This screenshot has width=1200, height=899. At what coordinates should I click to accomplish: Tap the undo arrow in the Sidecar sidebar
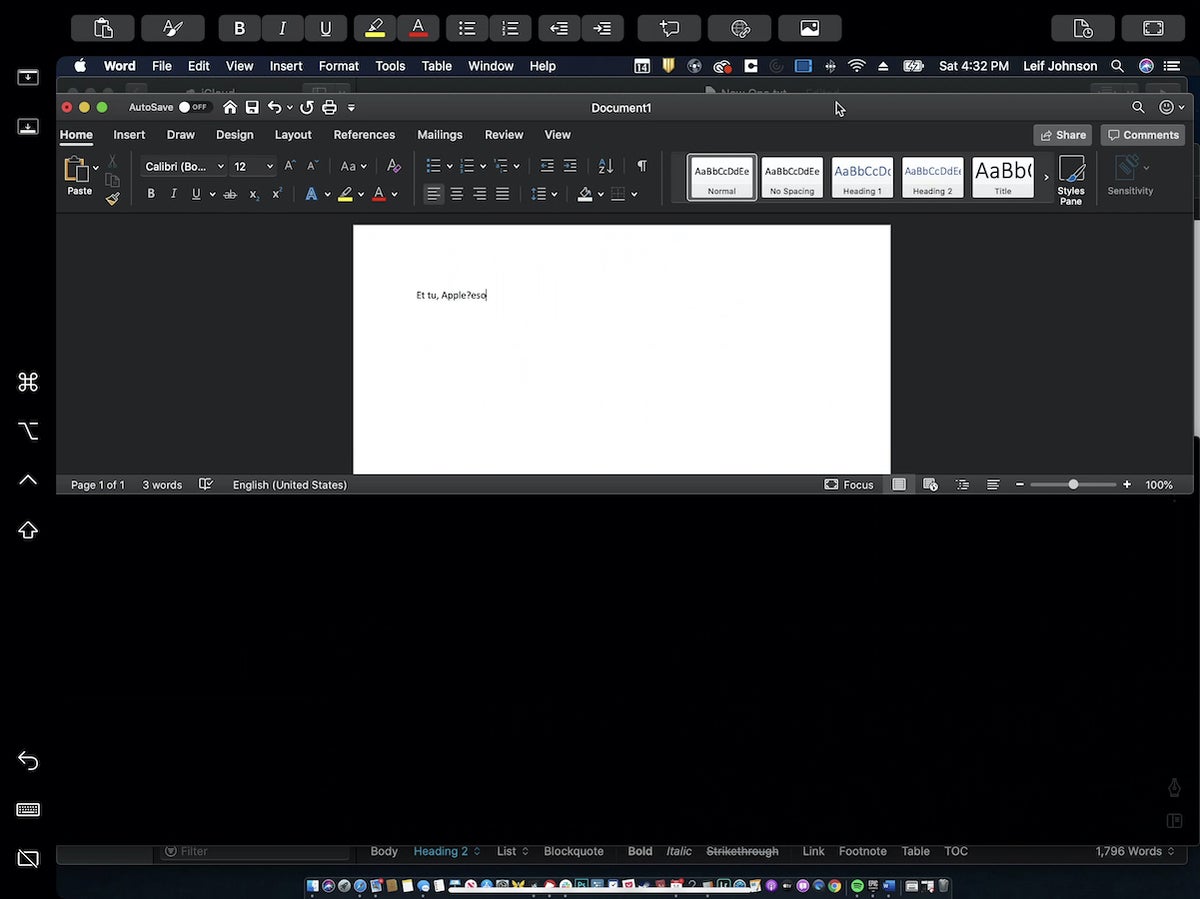(28, 761)
